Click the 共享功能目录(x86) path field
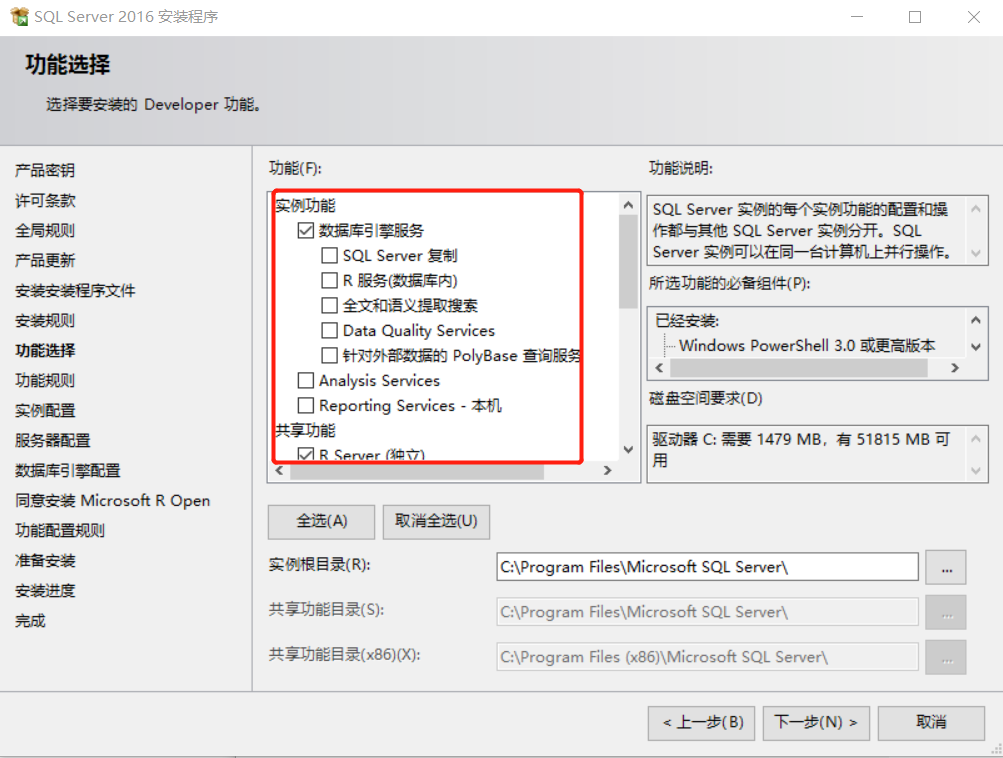Image resolution: width=1003 pixels, height=758 pixels. click(x=707, y=657)
